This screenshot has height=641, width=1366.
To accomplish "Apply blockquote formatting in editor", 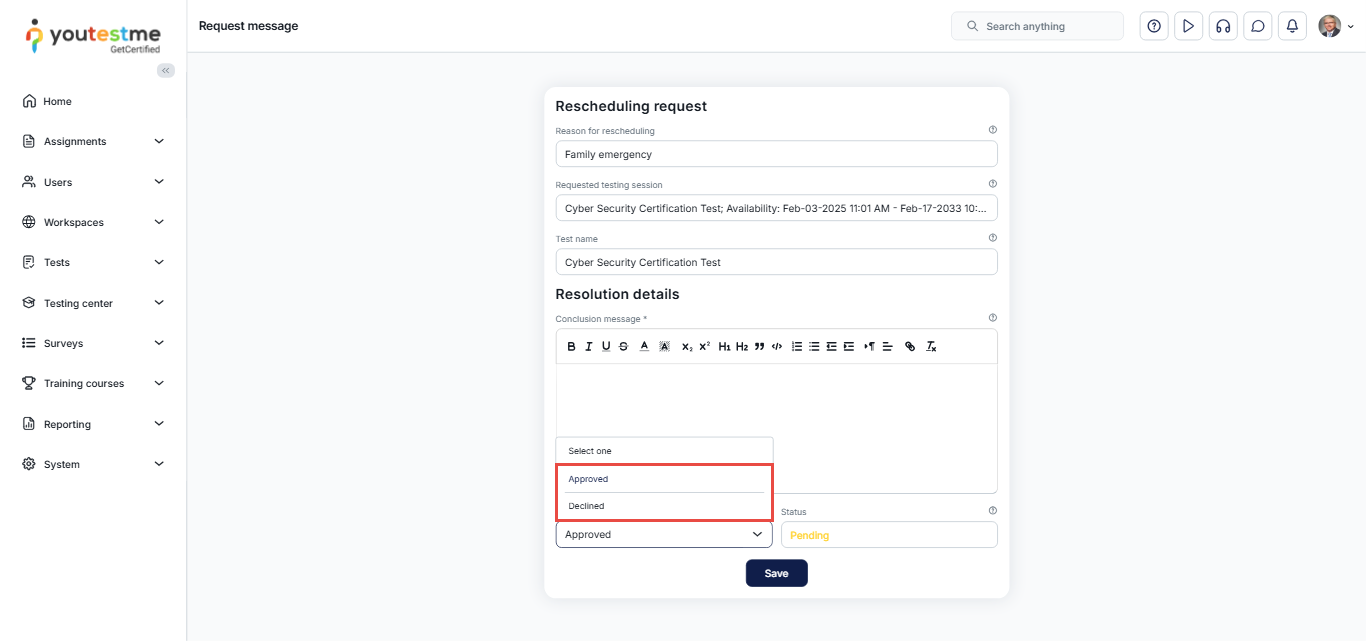I will [759, 346].
